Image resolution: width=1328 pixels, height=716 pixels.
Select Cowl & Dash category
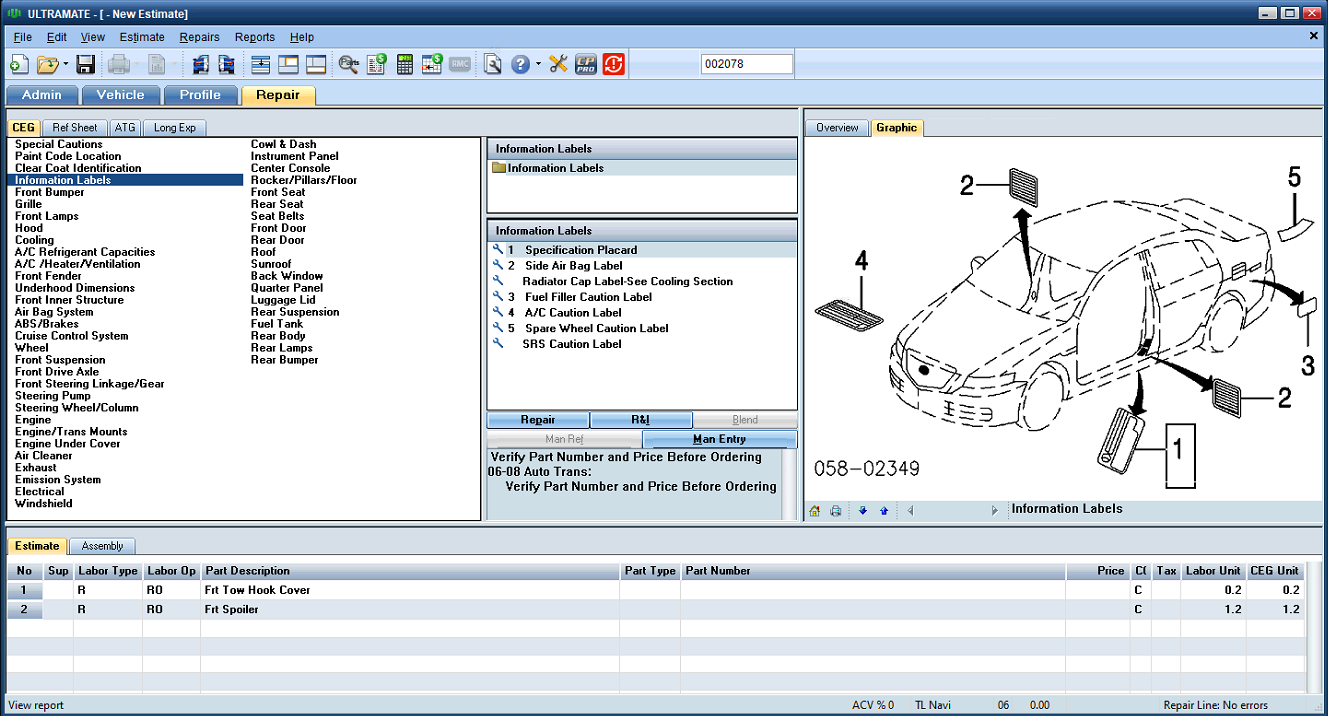[x=283, y=144]
